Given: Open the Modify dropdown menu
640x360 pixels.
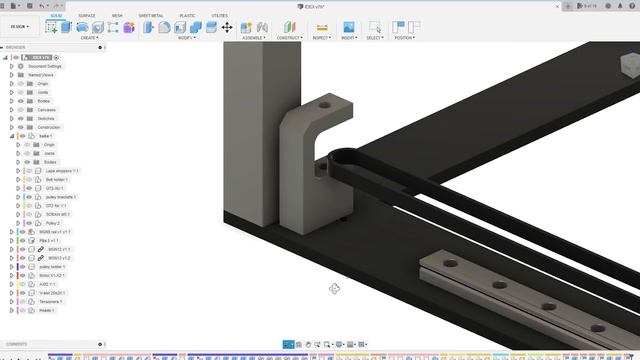Looking at the screenshot, I should pos(187,38).
